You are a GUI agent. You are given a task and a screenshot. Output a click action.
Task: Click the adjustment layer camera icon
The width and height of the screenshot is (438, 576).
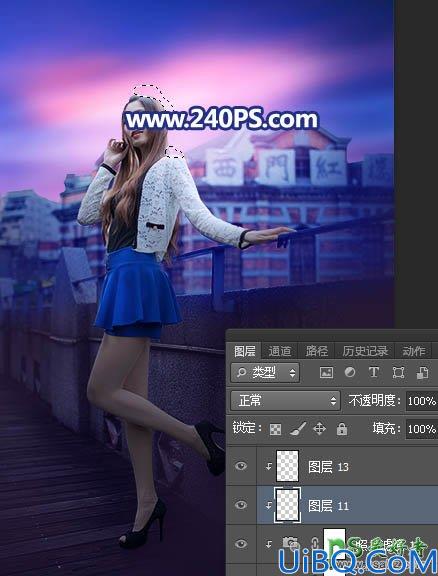click(290, 543)
